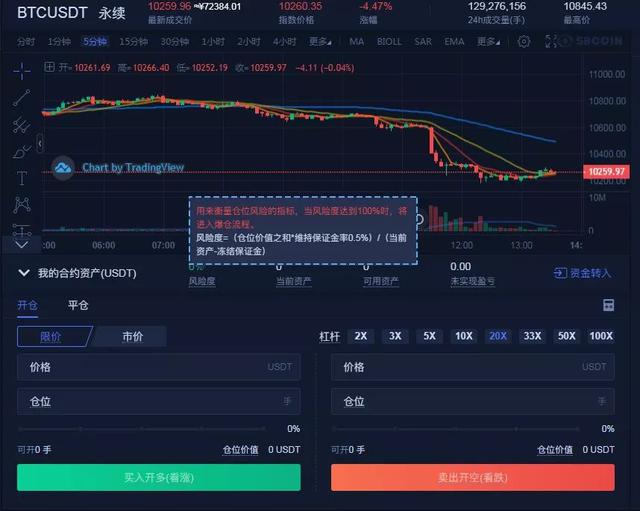Set leverage to 20X

[x=498, y=336]
